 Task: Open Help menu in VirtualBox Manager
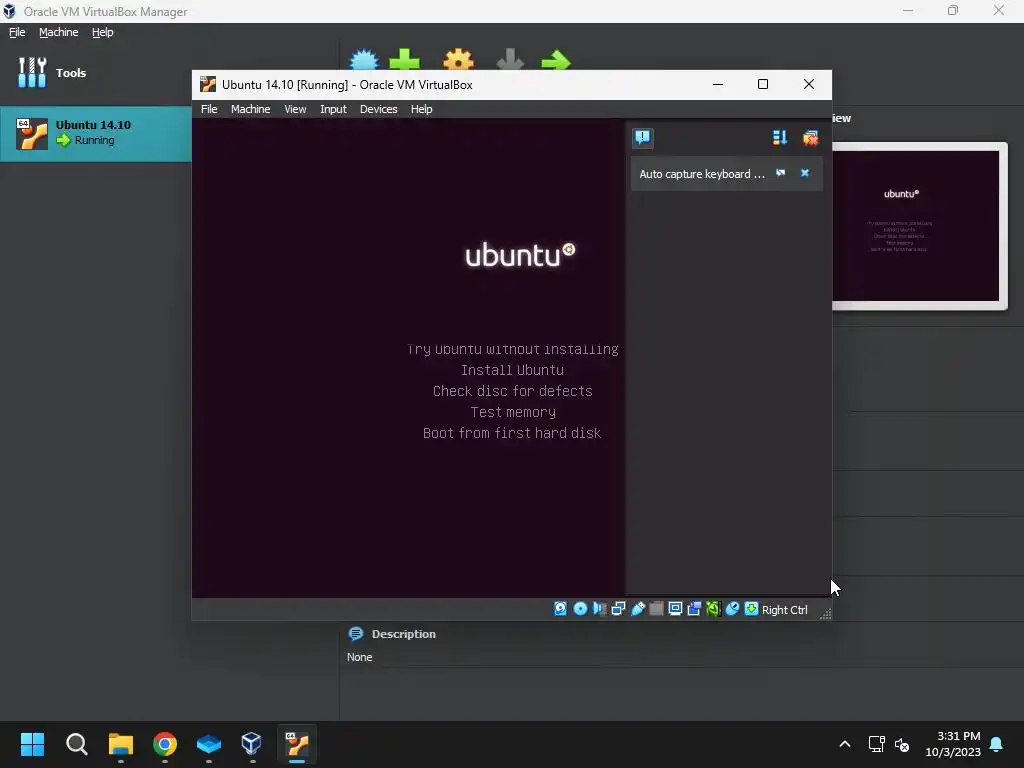point(103,32)
